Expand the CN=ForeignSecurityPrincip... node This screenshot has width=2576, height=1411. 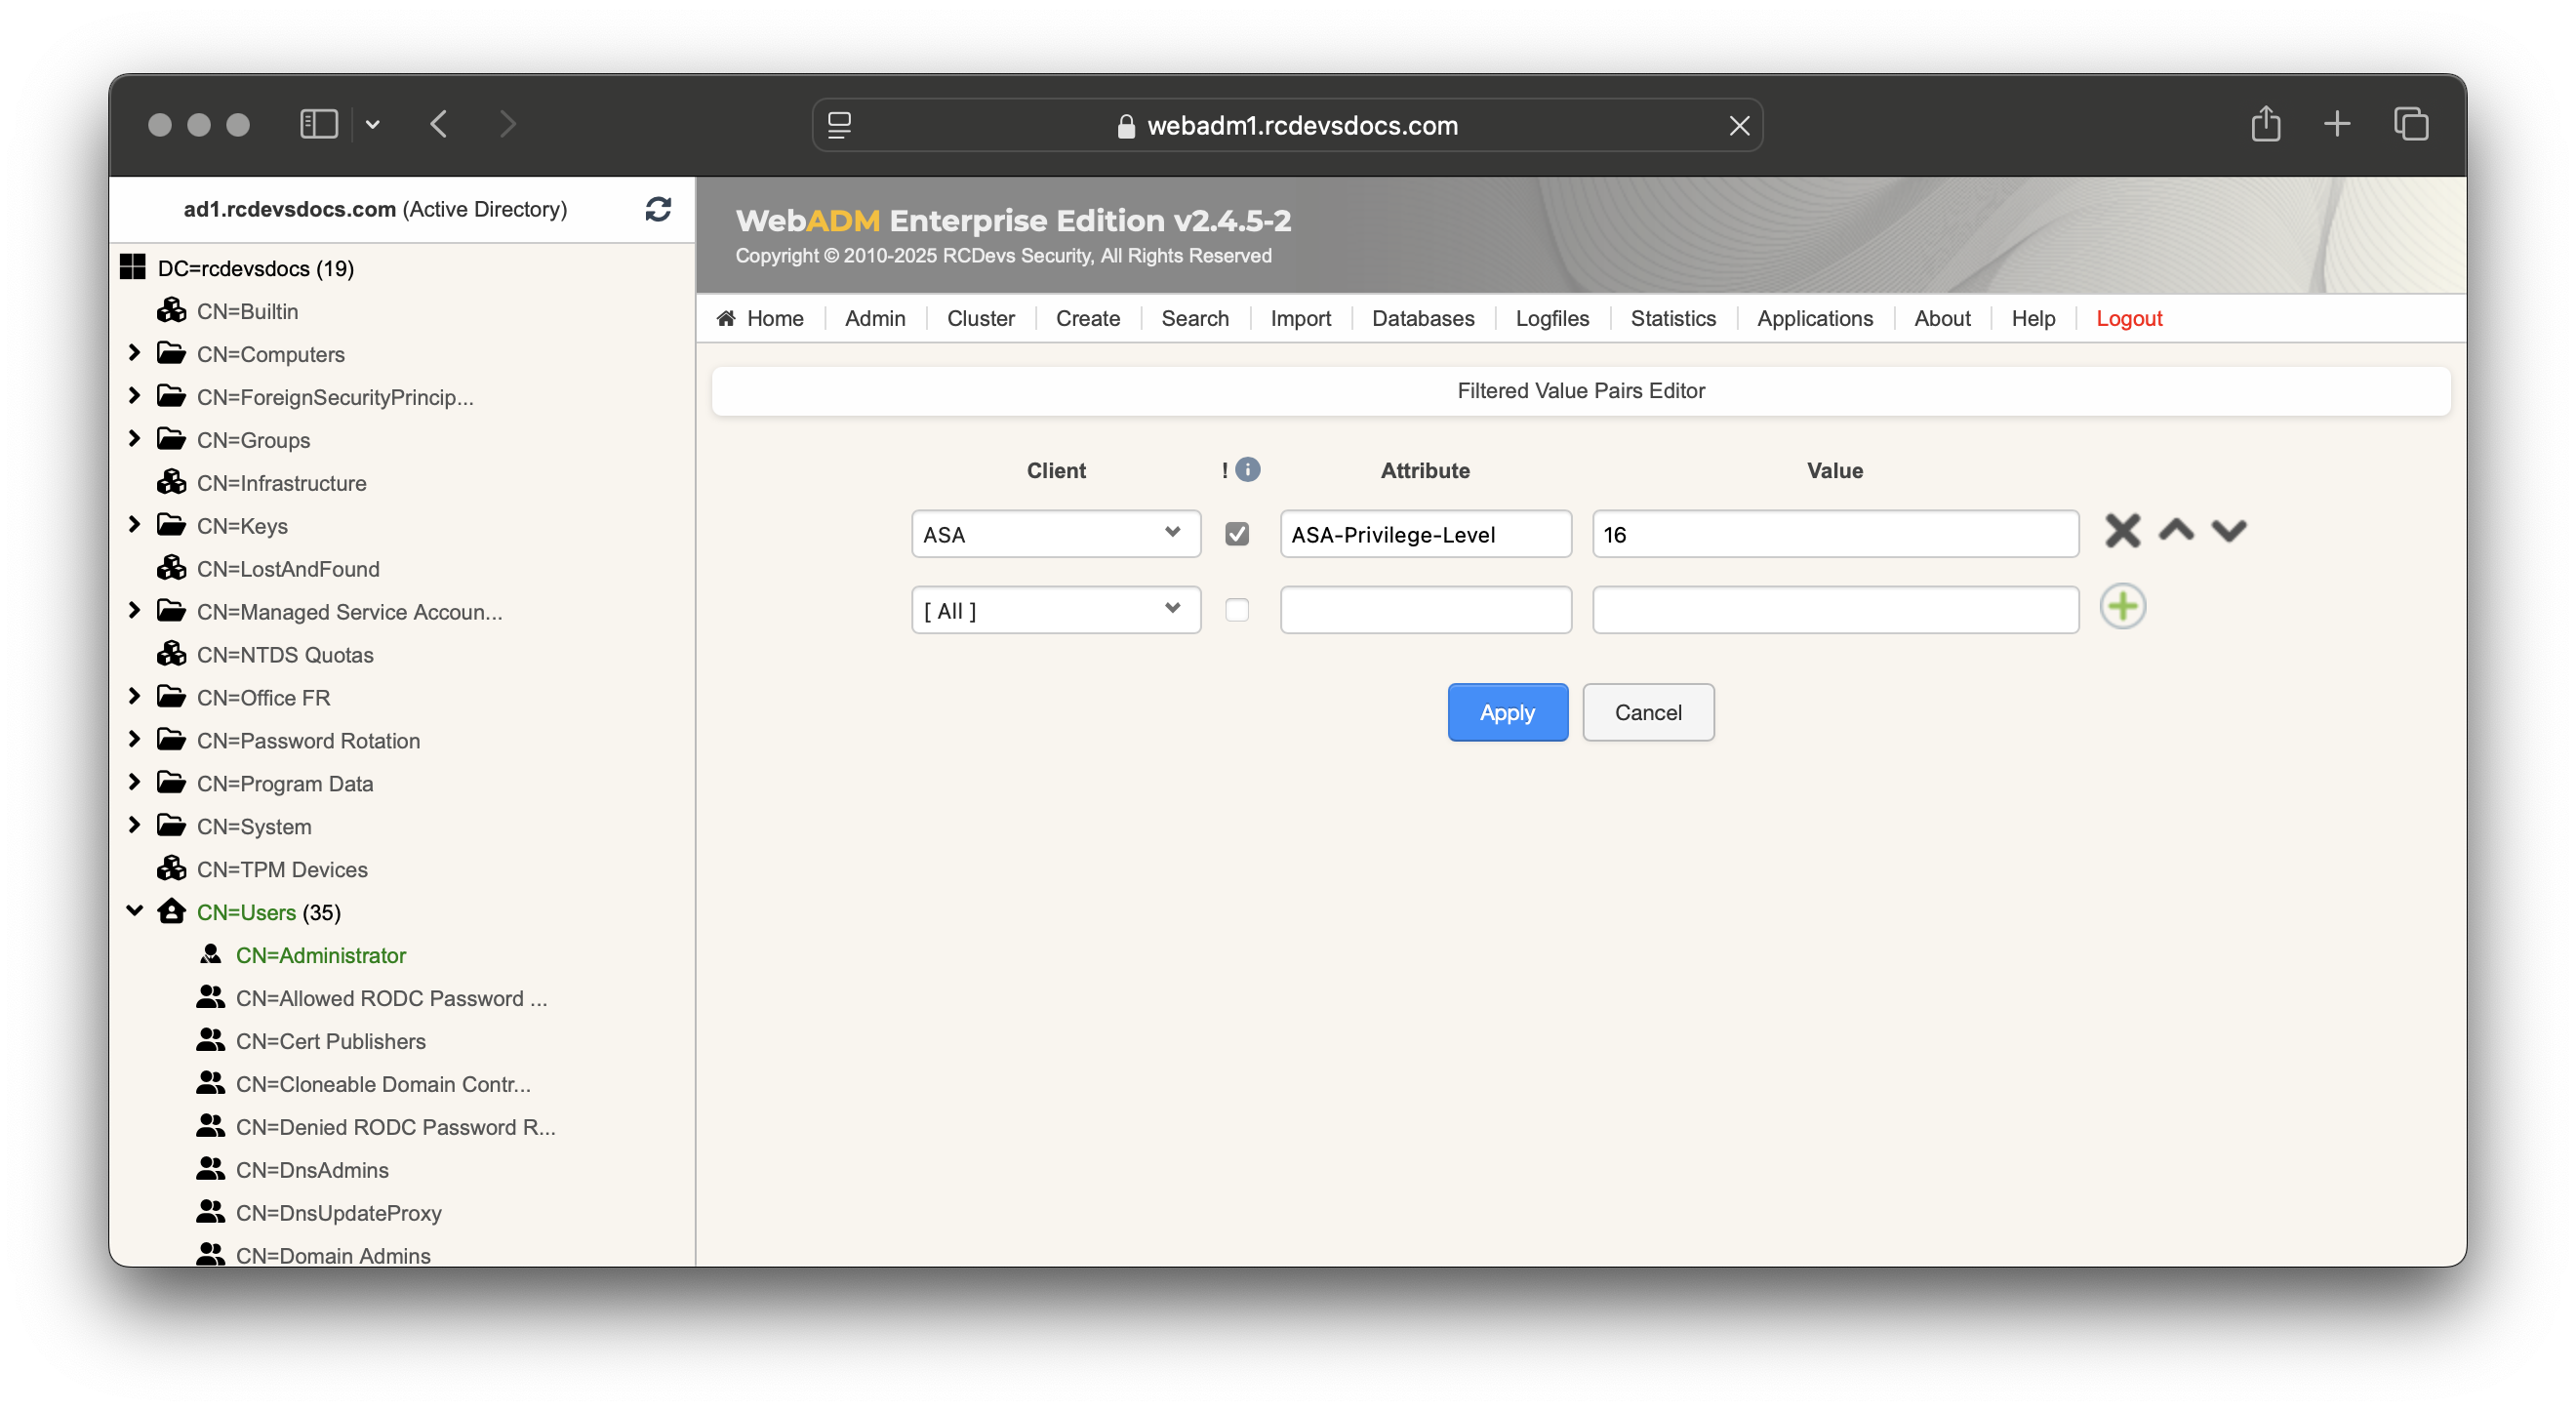[134, 395]
